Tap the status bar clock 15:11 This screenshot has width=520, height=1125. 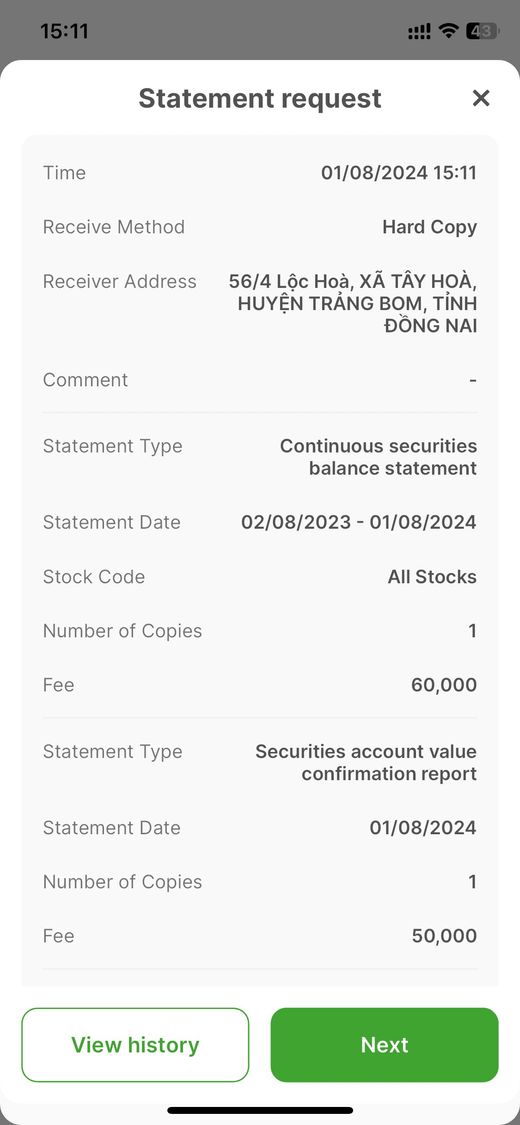pos(64,31)
